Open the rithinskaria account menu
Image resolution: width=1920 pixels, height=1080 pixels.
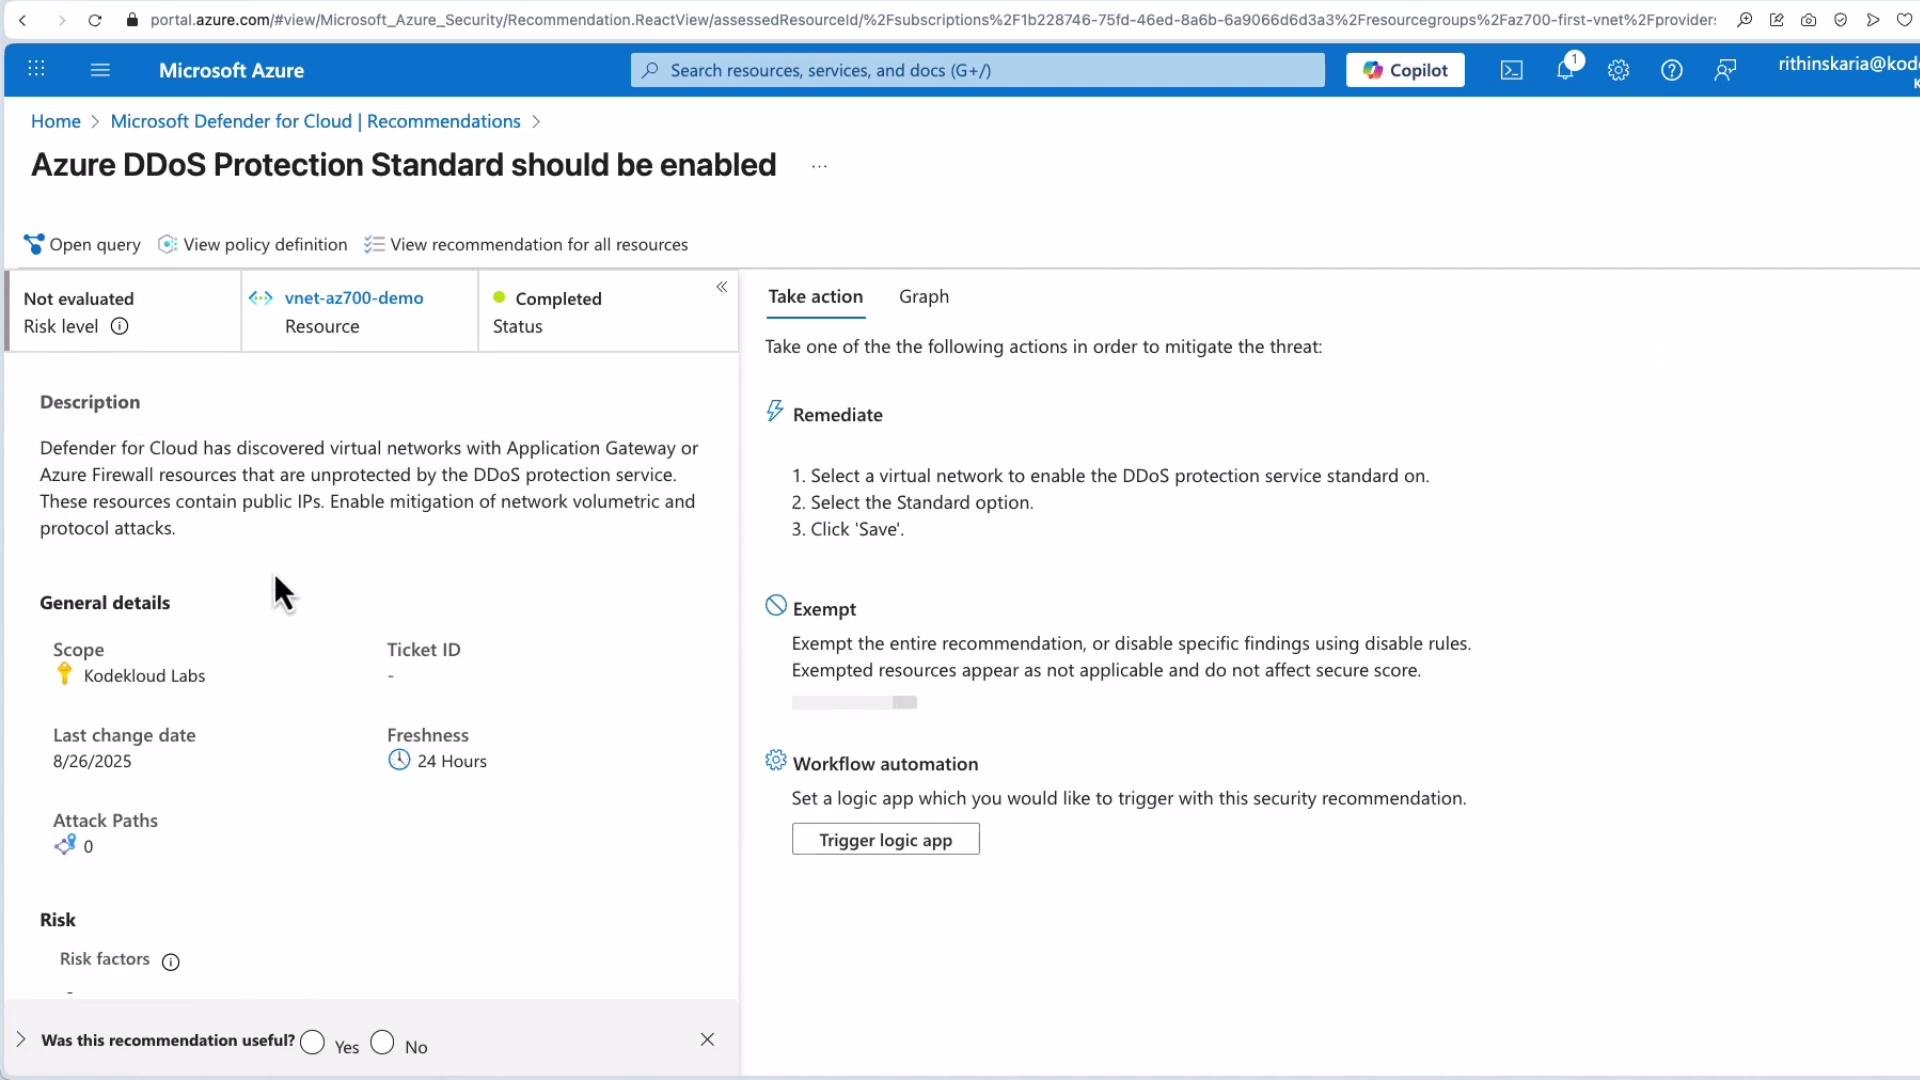click(1848, 70)
